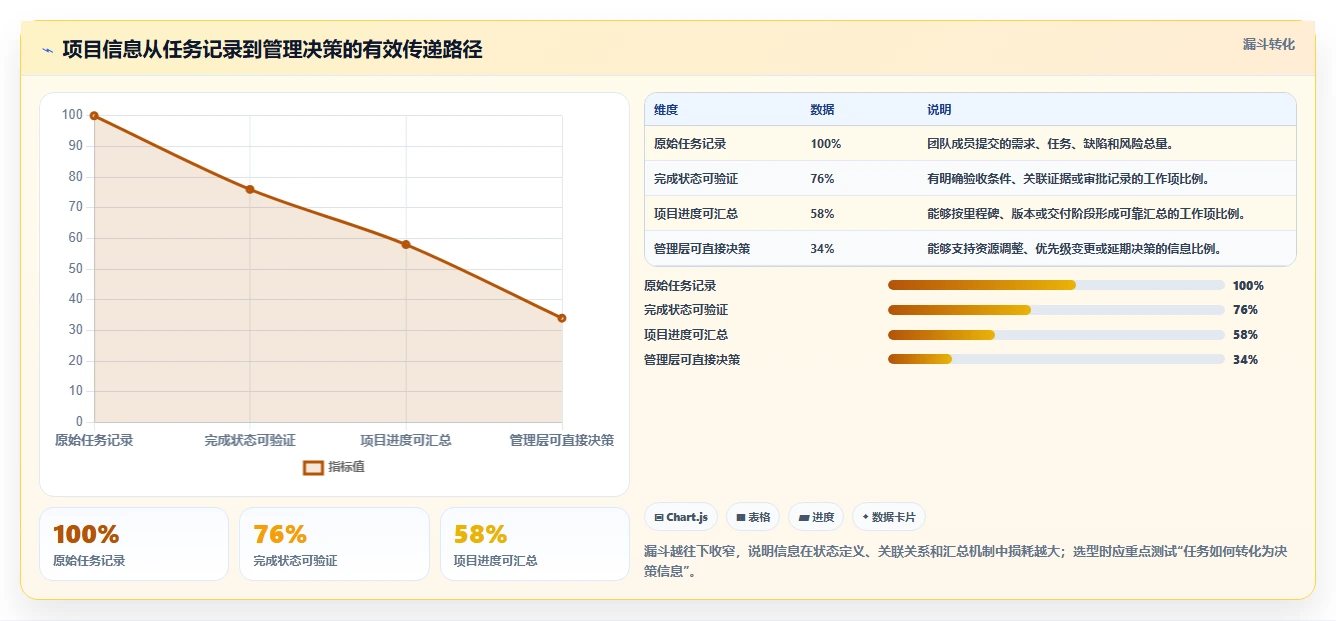Click the 指标值 legend label
Screen dimensions: 1336x621
346,467
